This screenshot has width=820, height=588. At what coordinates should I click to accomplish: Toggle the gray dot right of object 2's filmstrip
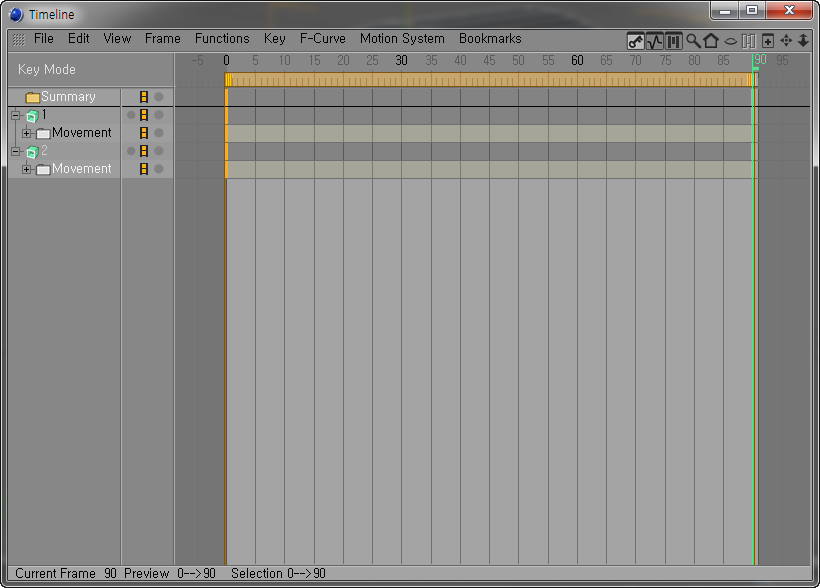coord(159,151)
